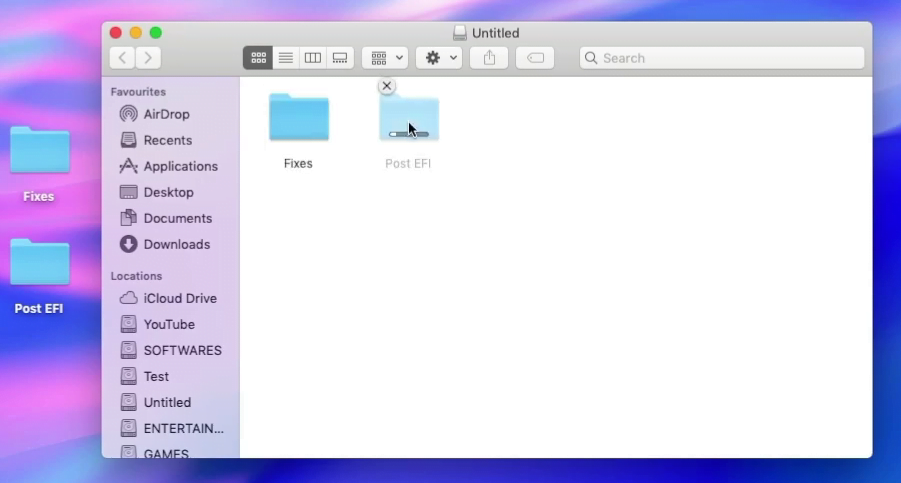Viewport: 901px width, 483px height.
Task: Minimize the Finder window with yellow button
Action: [x=136, y=33]
